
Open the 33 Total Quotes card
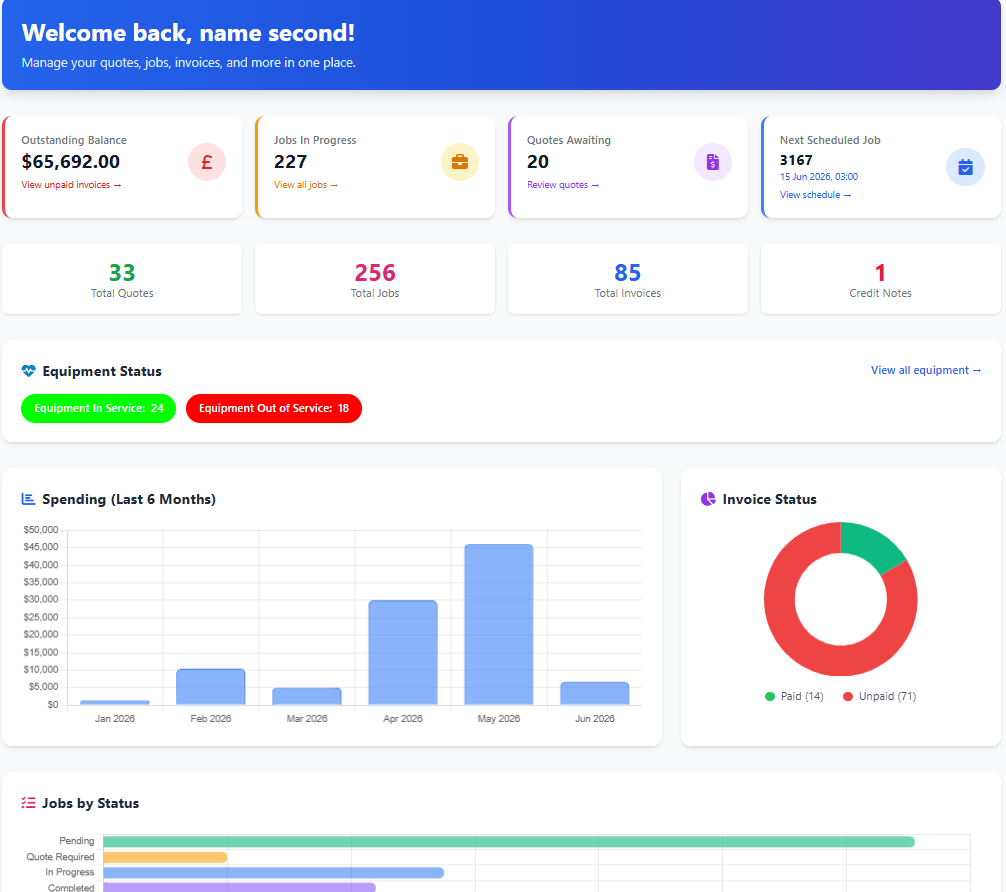coord(122,279)
